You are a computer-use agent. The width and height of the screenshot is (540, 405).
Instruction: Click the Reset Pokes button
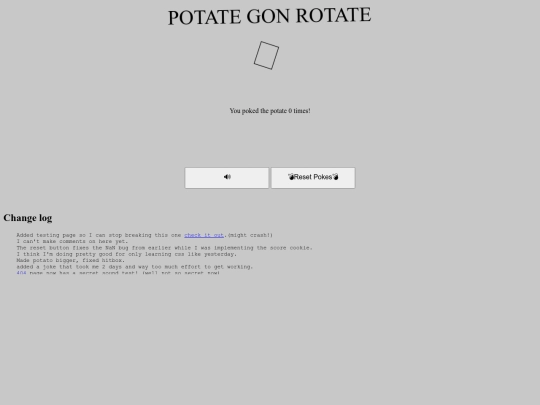click(313, 178)
